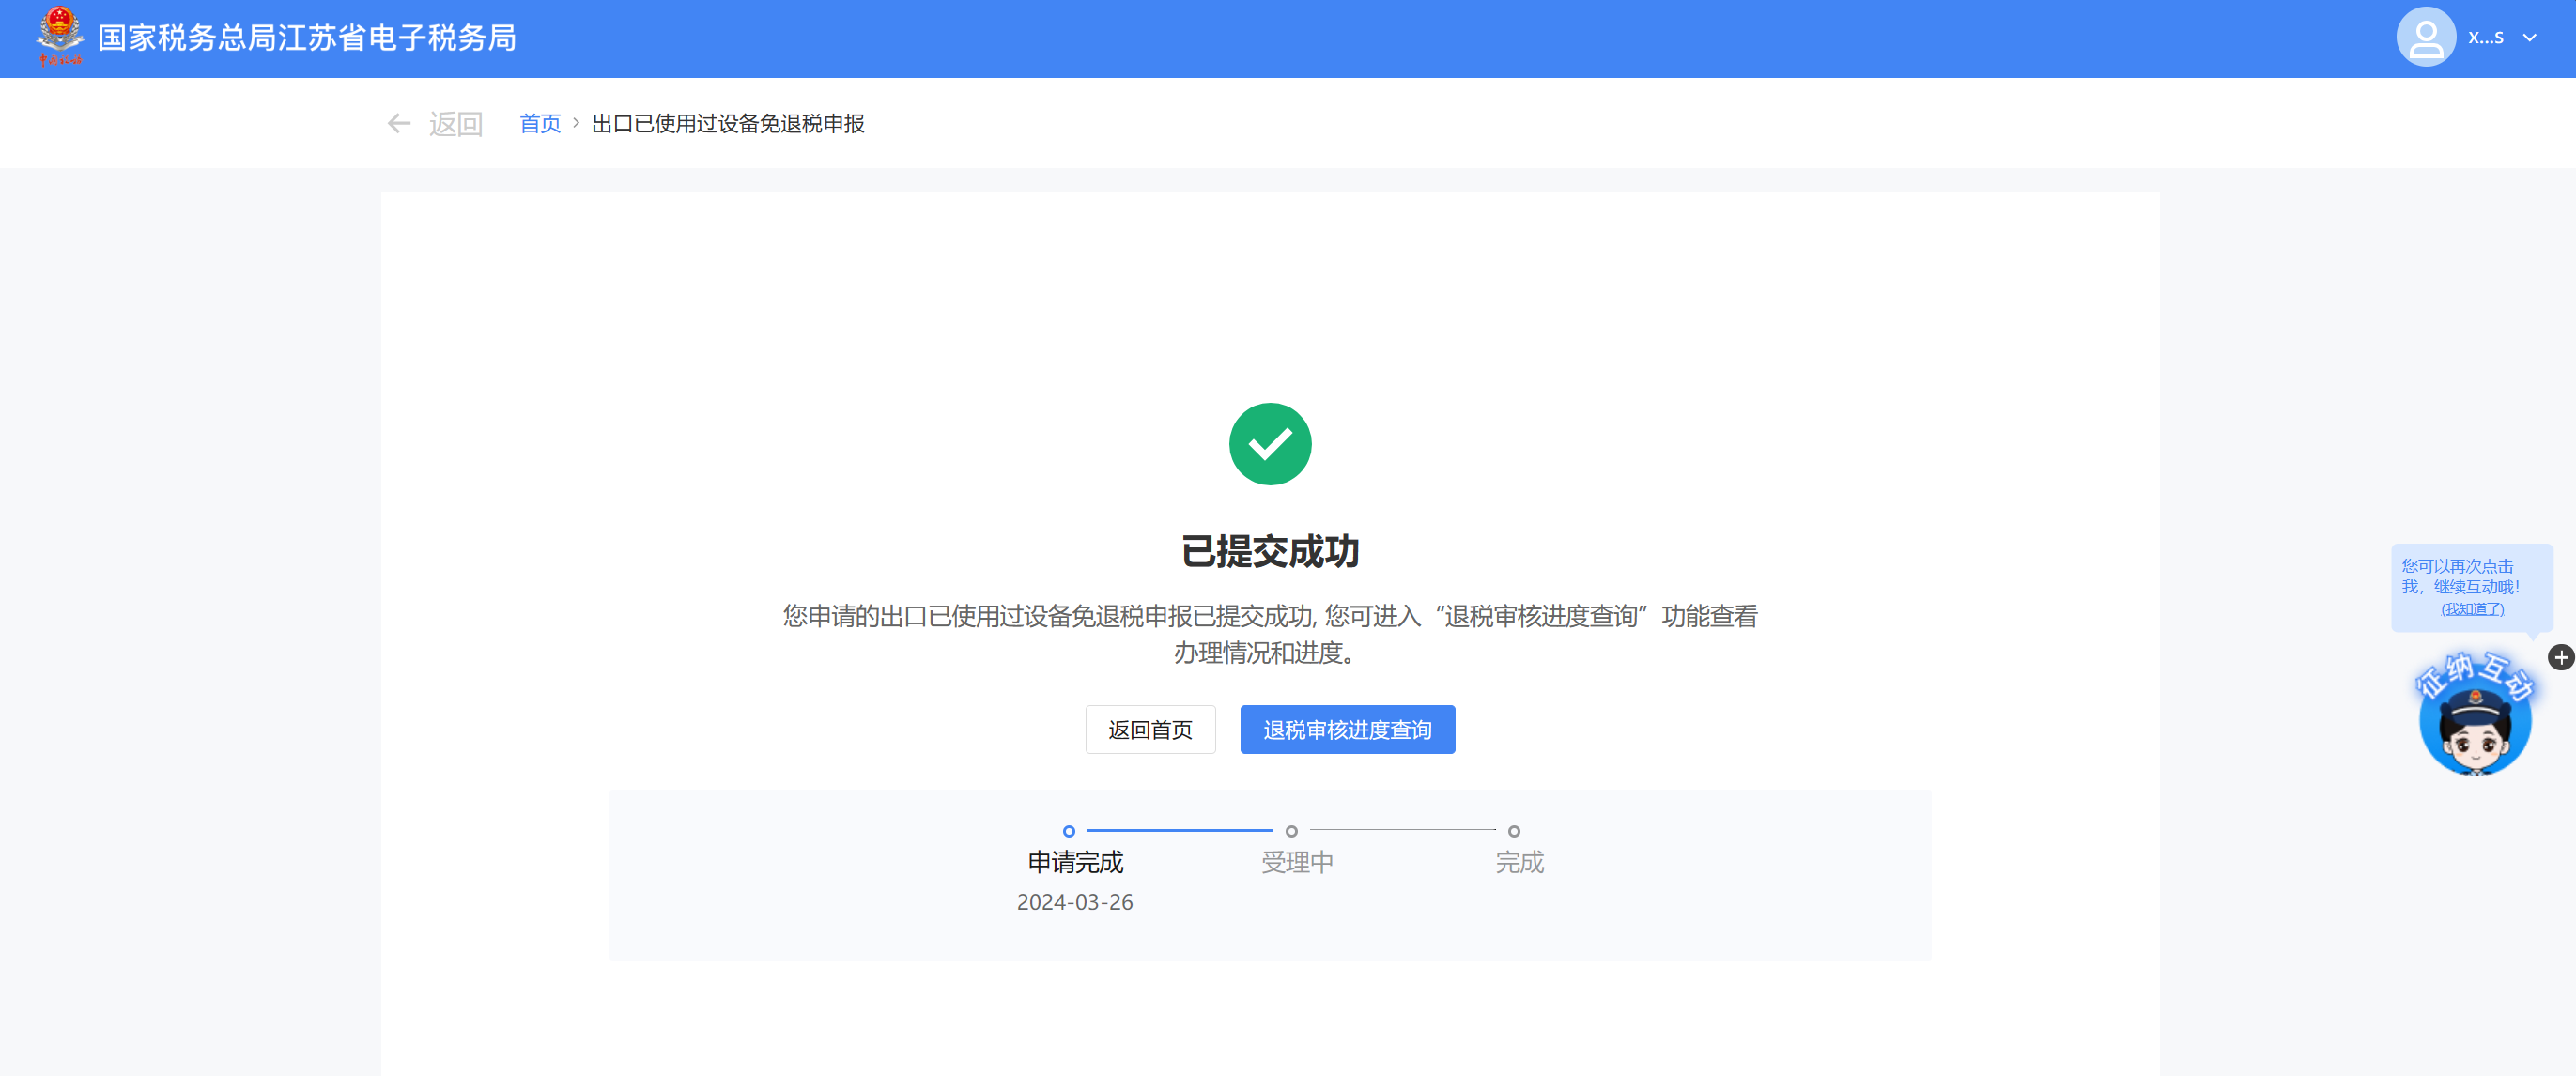Open 退税审核进度查询 button
This screenshot has width=2576, height=1076.
[x=1347, y=729]
